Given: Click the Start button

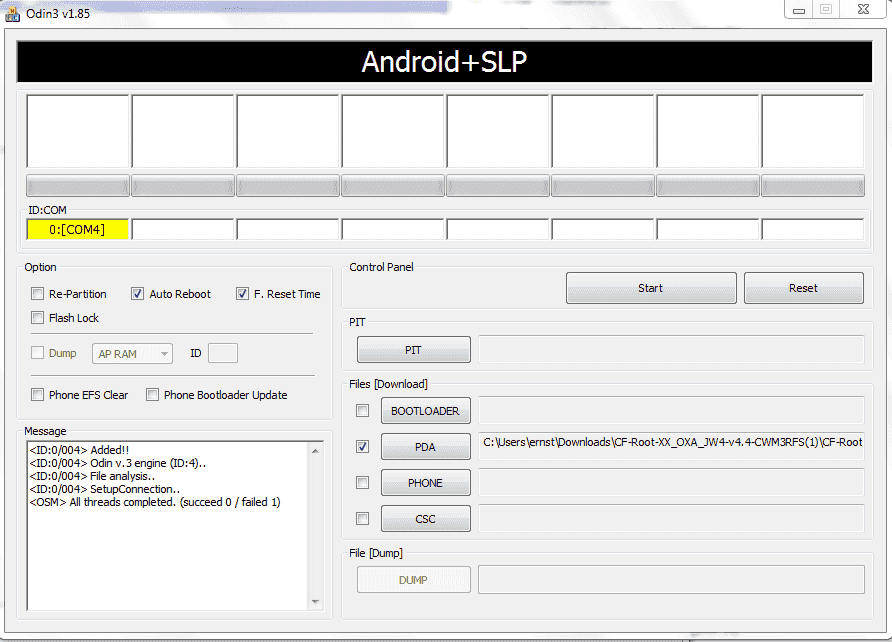Looking at the screenshot, I should 651,288.
